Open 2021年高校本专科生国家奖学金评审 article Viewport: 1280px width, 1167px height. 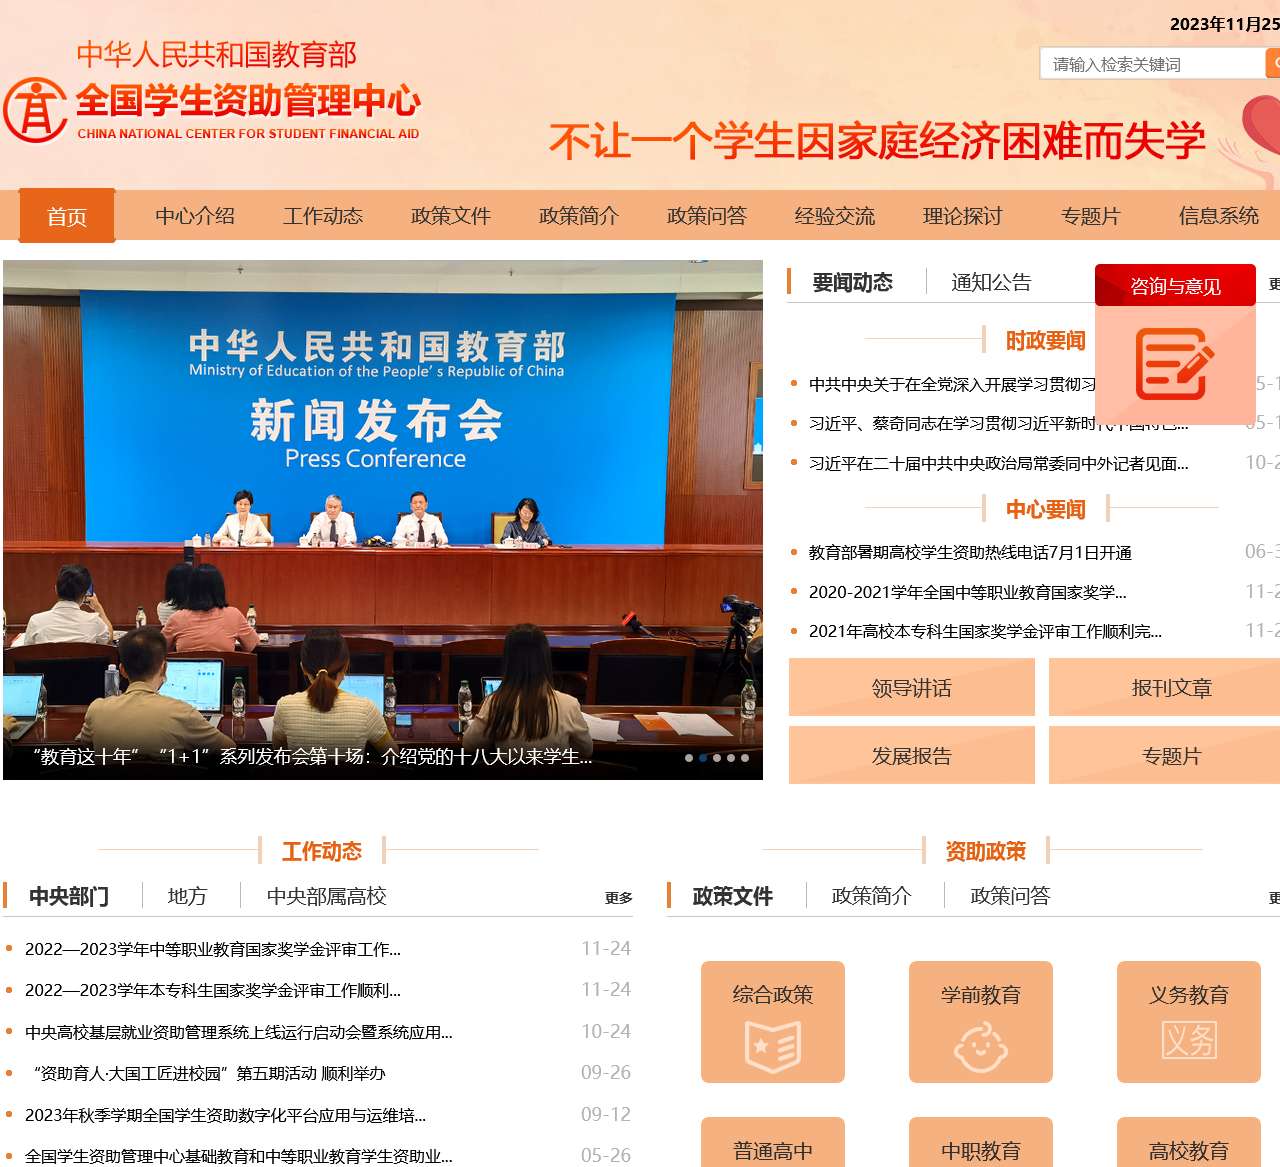[x=985, y=631]
